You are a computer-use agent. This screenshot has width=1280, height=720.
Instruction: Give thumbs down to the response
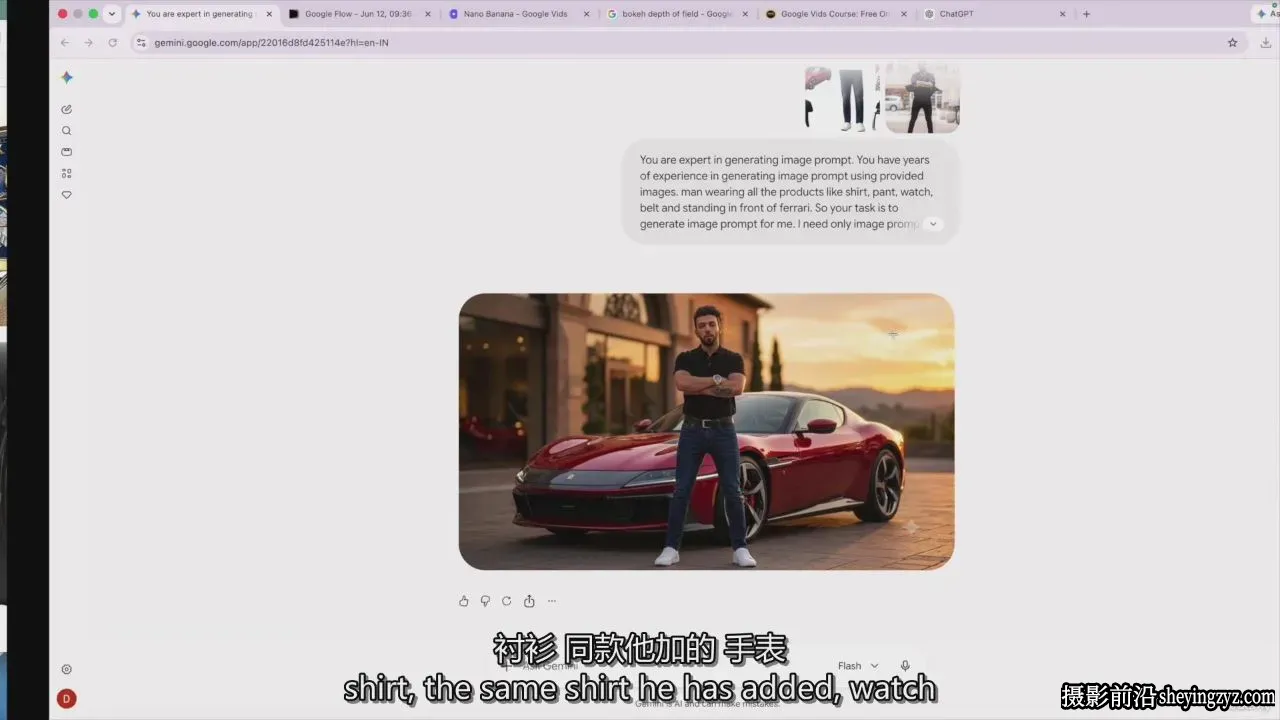pos(485,601)
